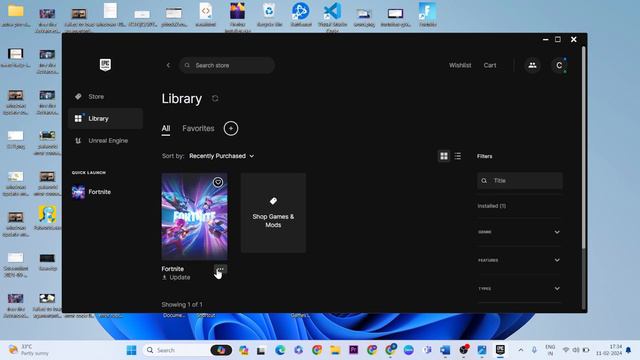Show hidden system tray icons
The width and height of the screenshot is (640, 360).
pyautogui.click(x=521, y=350)
